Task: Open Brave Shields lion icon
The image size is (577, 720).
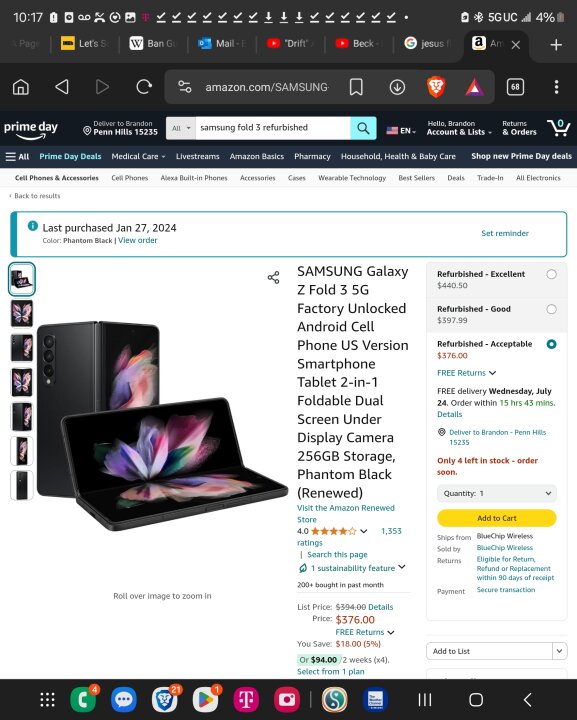Action: (x=436, y=87)
